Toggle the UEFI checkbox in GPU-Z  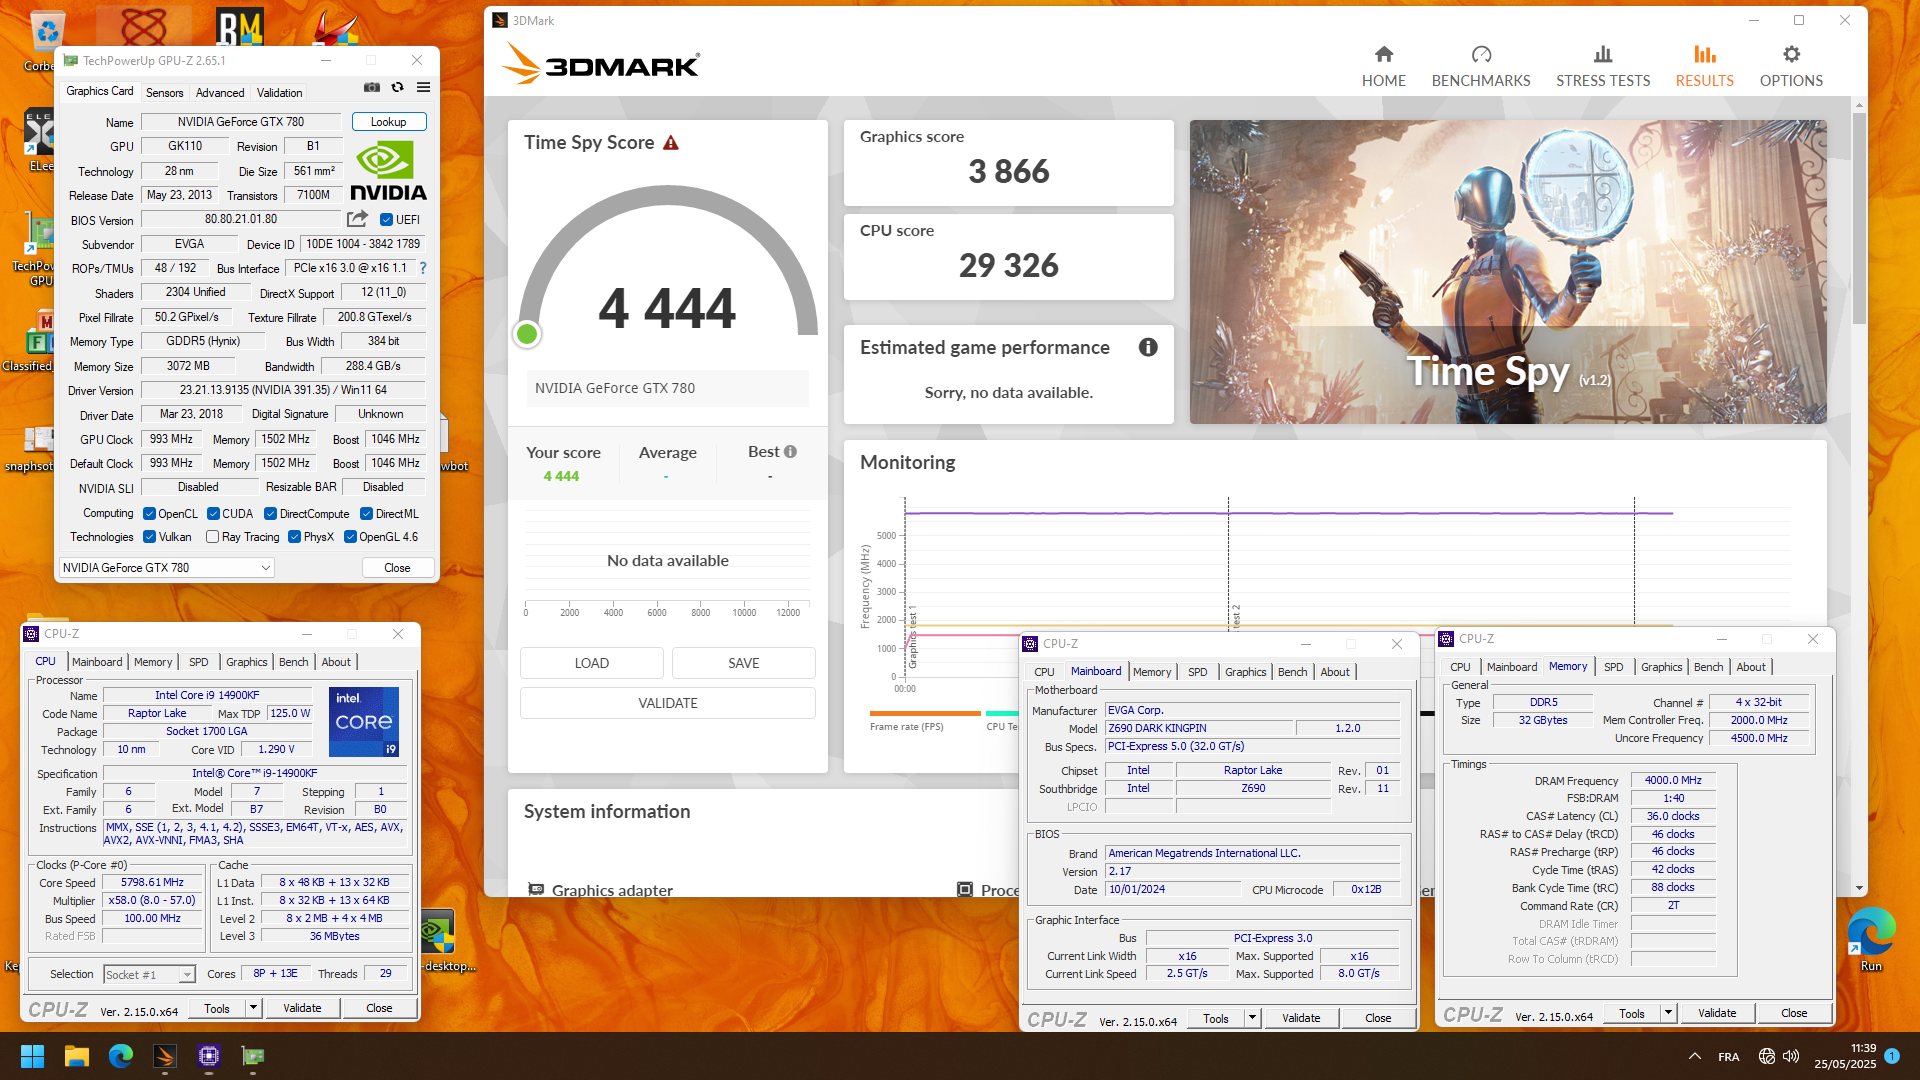point(387,220)
